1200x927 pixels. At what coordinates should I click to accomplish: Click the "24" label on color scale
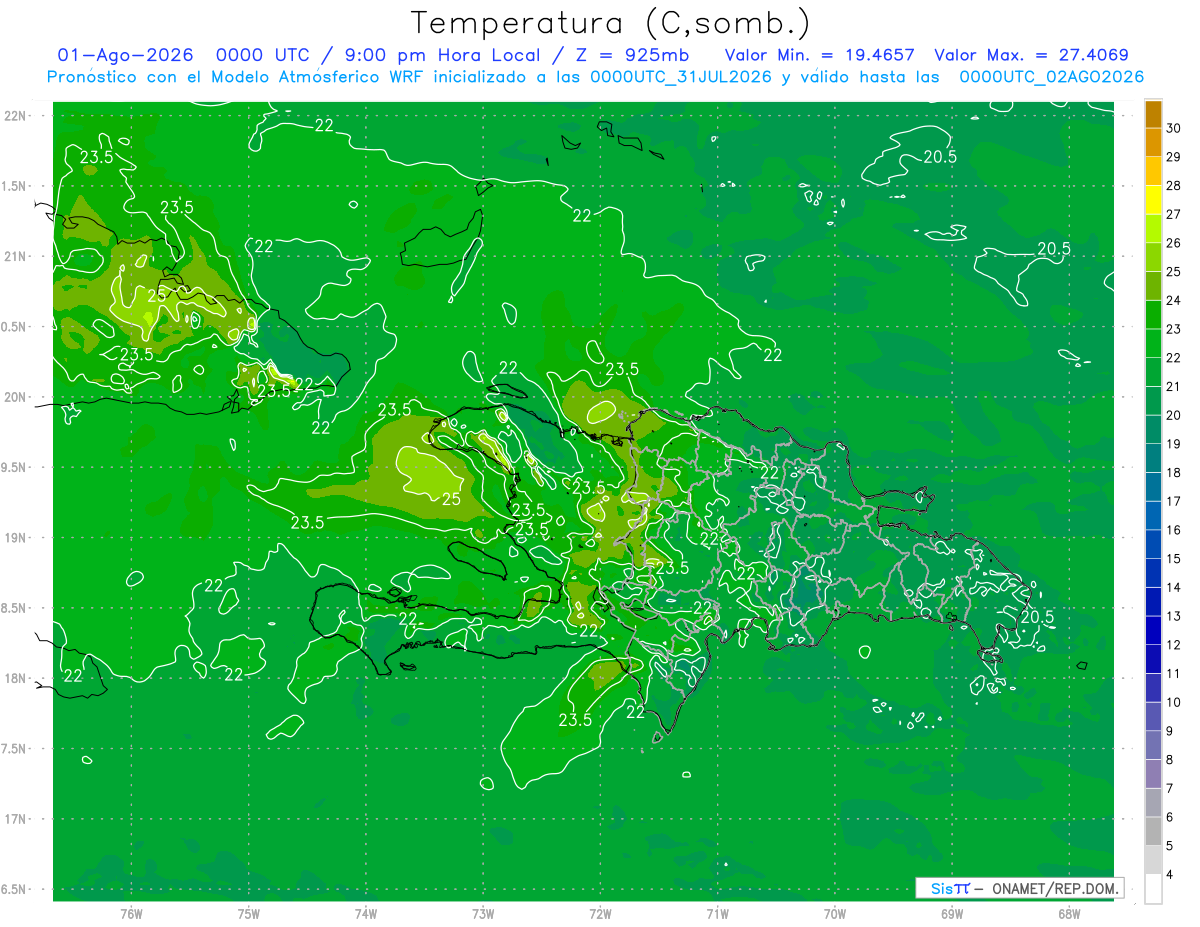[1174, 301]
